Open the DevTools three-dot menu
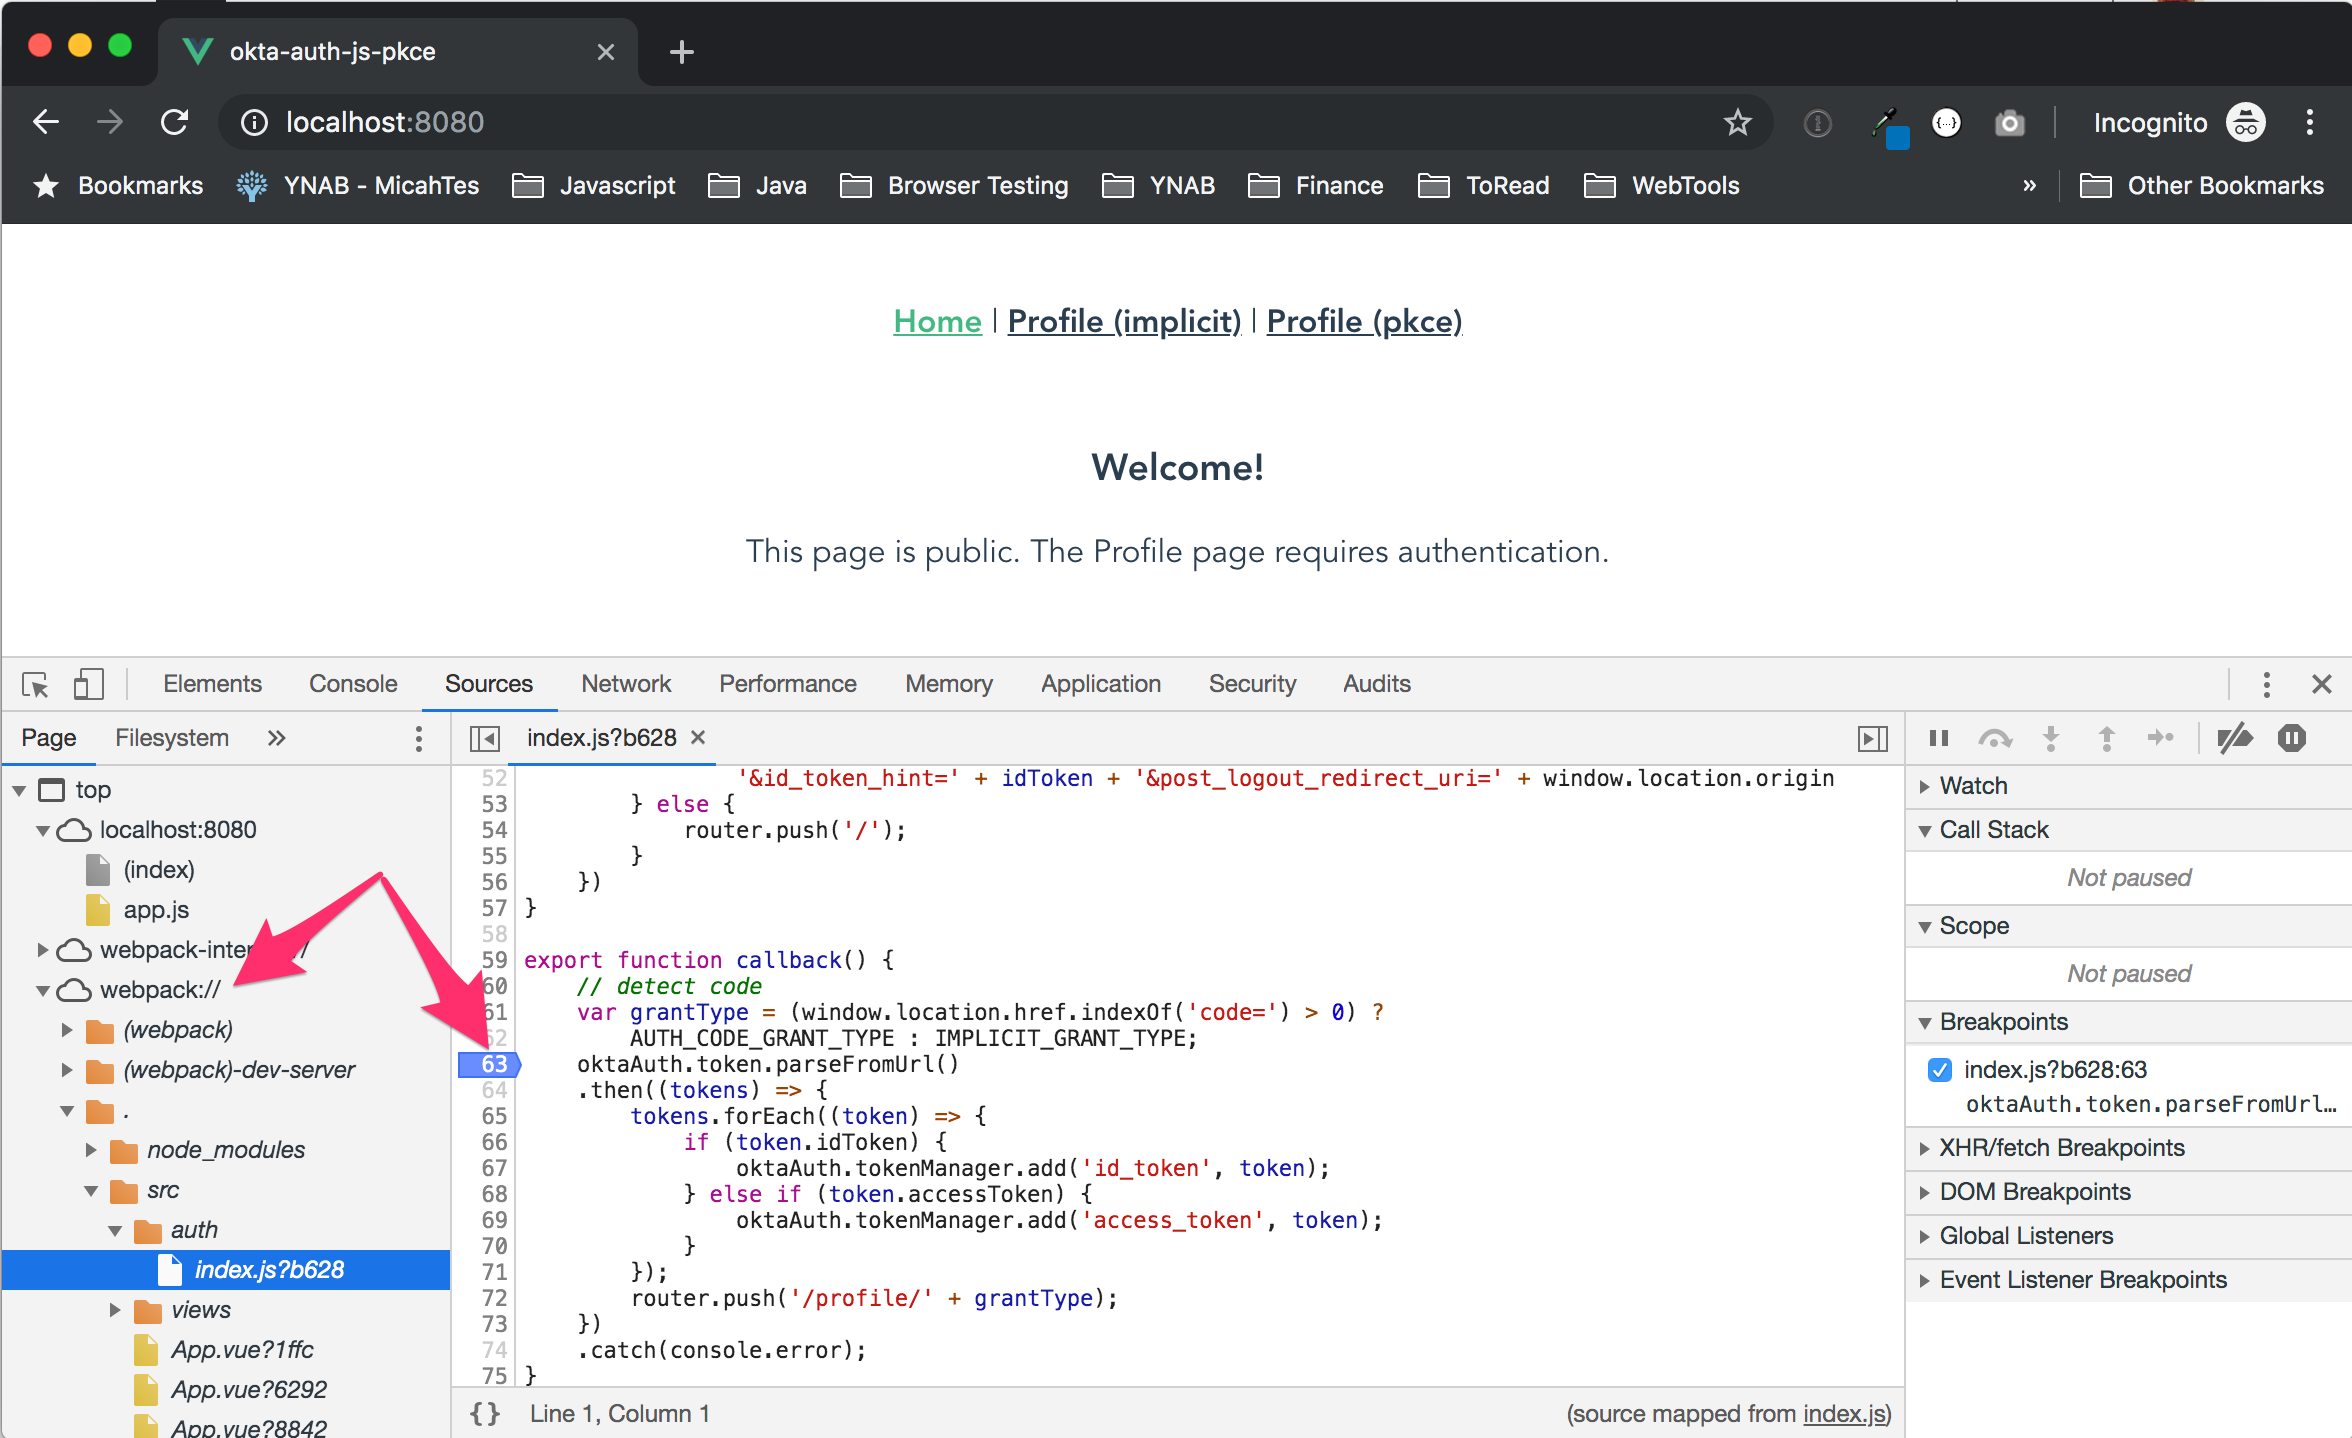 point(2266,684)
